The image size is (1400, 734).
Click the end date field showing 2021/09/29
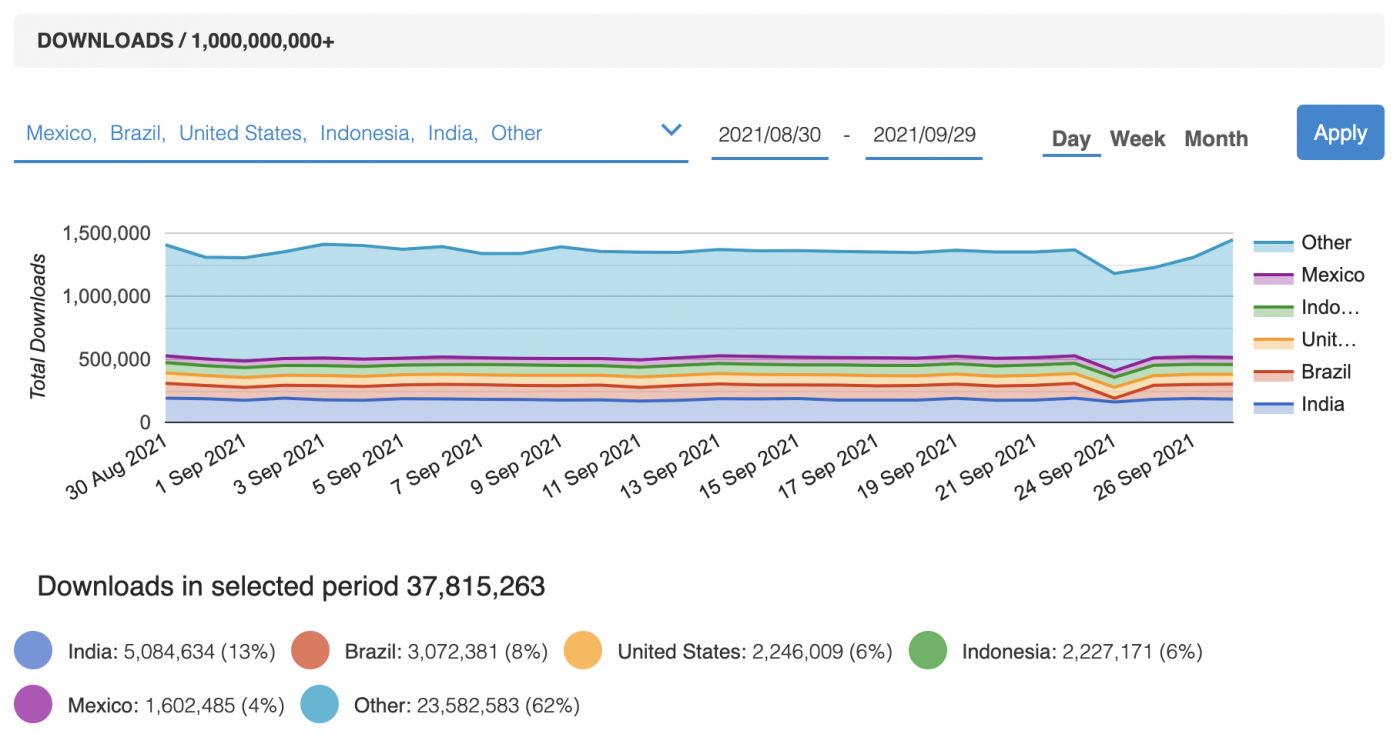[923, 135]
